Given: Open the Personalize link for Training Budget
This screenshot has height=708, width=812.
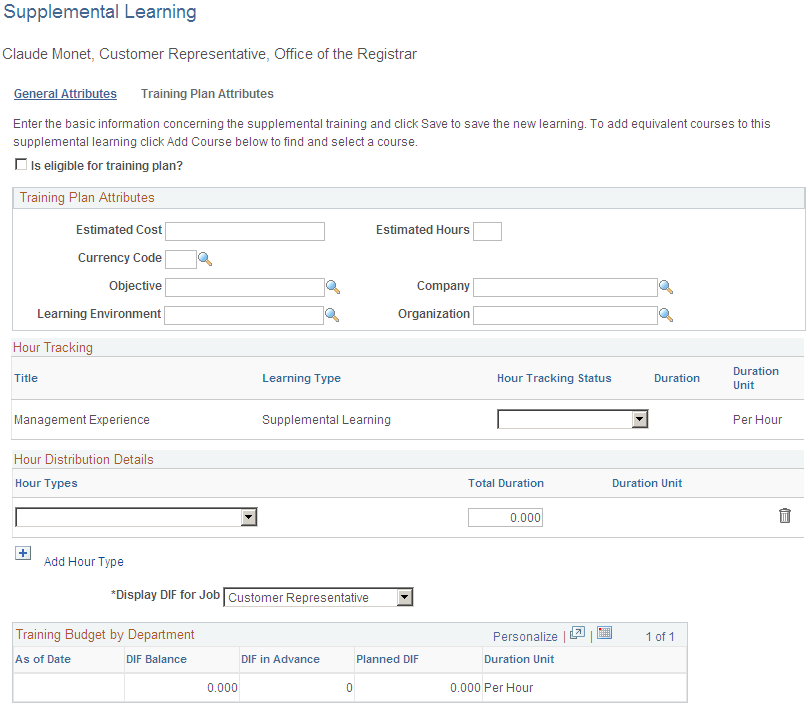Looking at the screenshot, I should coord(525,636).
